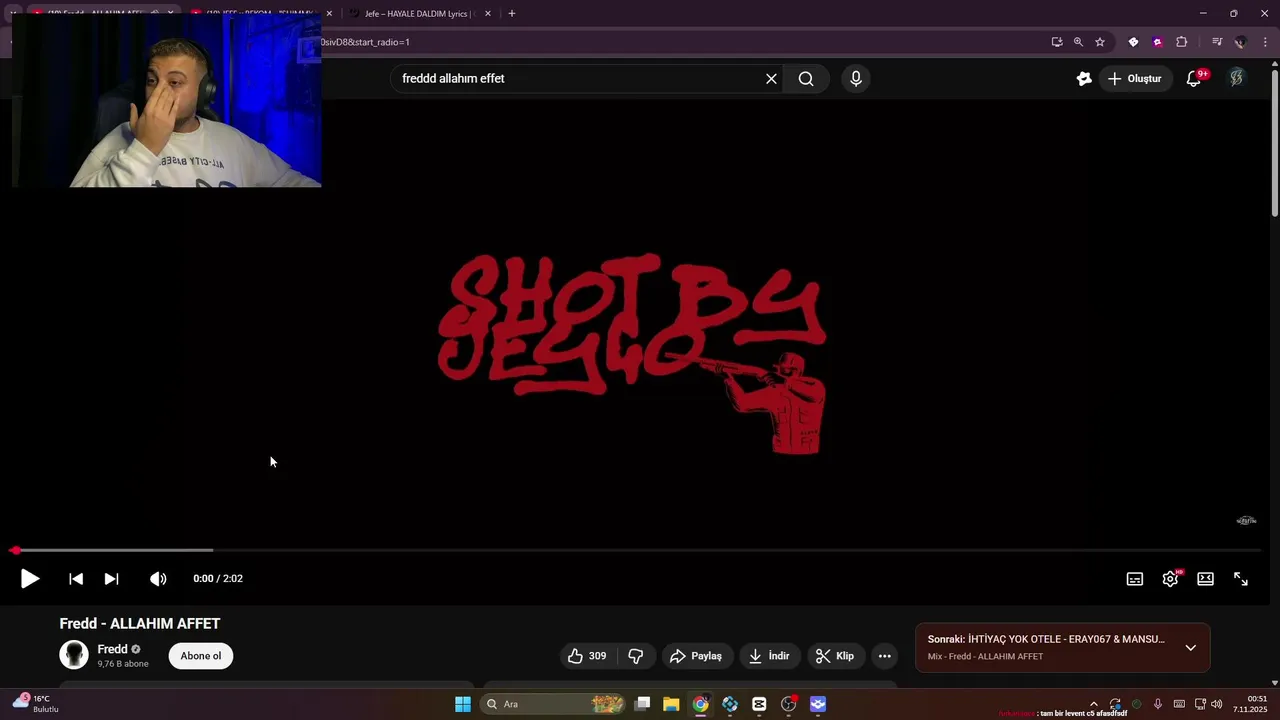Open the browser zoom magnifier icon
This screenshot has width=1280, height=720.
pos(1078,42)
